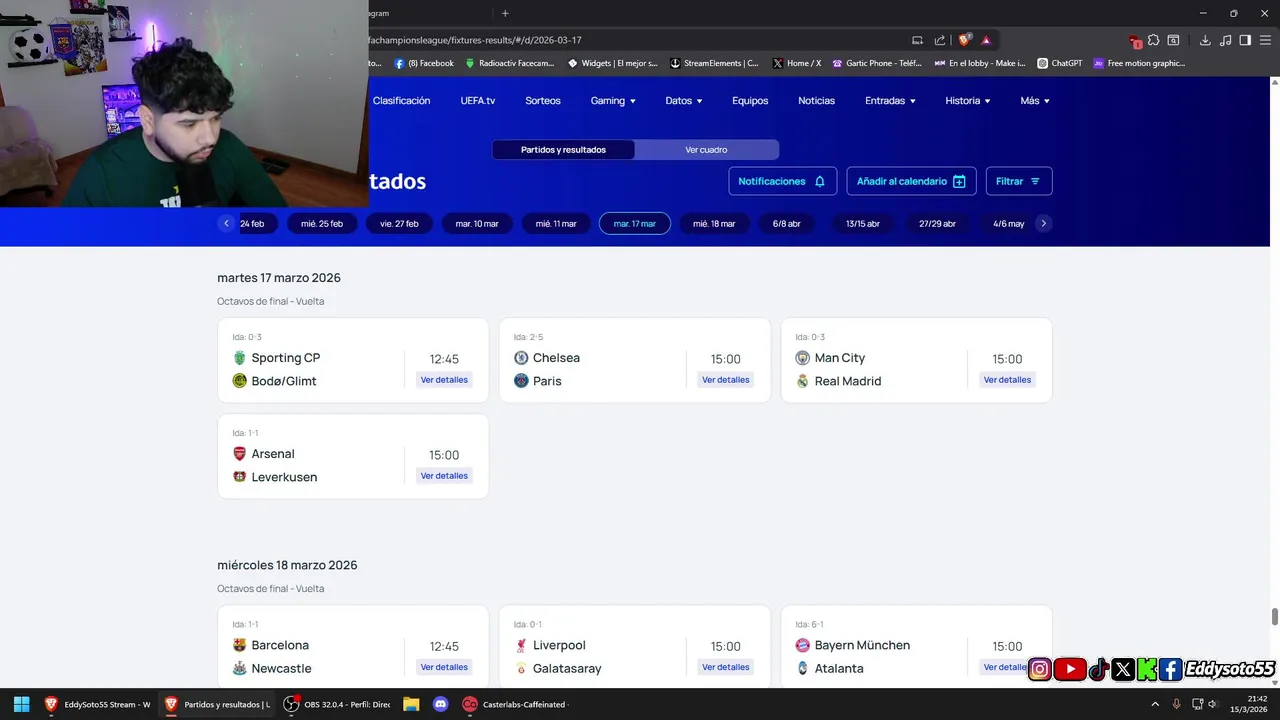Screen dimensions: 1280x720
Task: Select the 4/6 may date
Action: 1008,224
